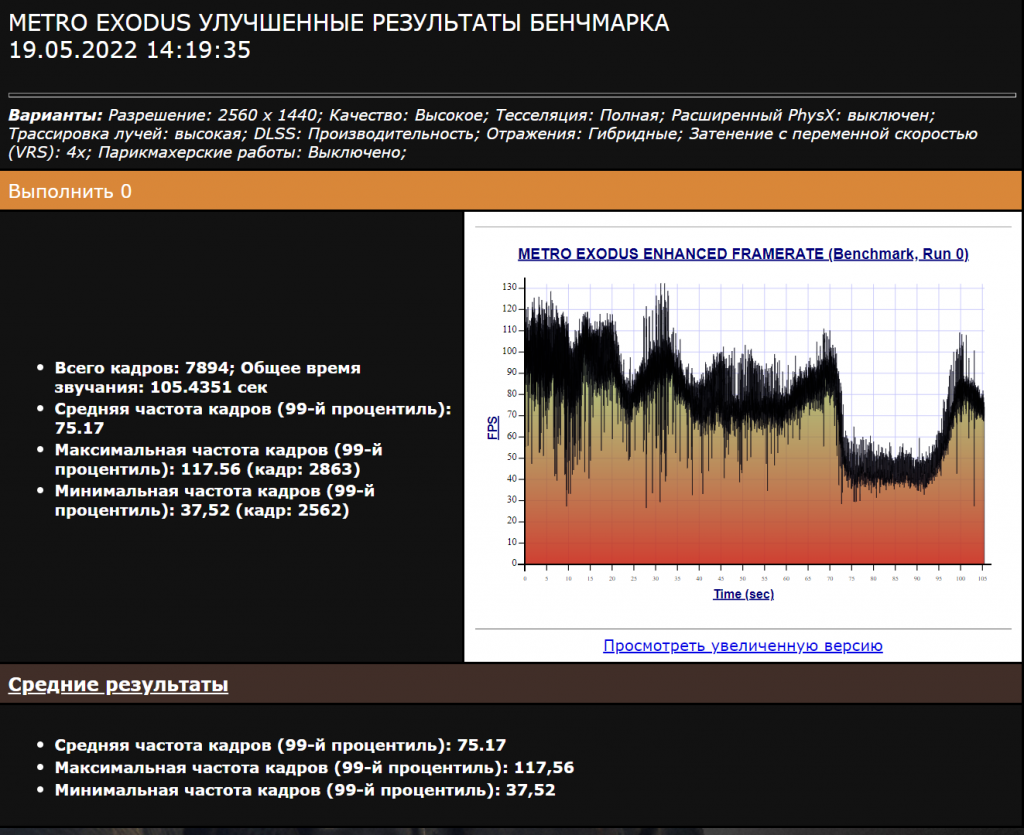Click 'Средняя частота кадров' item in Run 0
Viewport: 1024px width, 835px height.
coord(253,418)
